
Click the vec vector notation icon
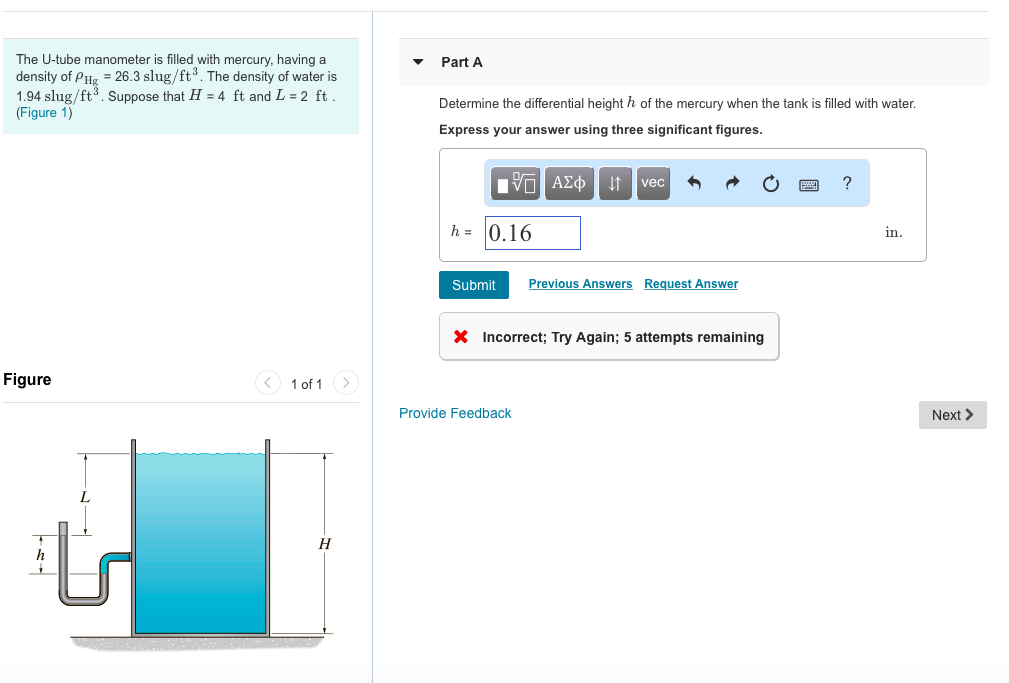coord(652,183)
